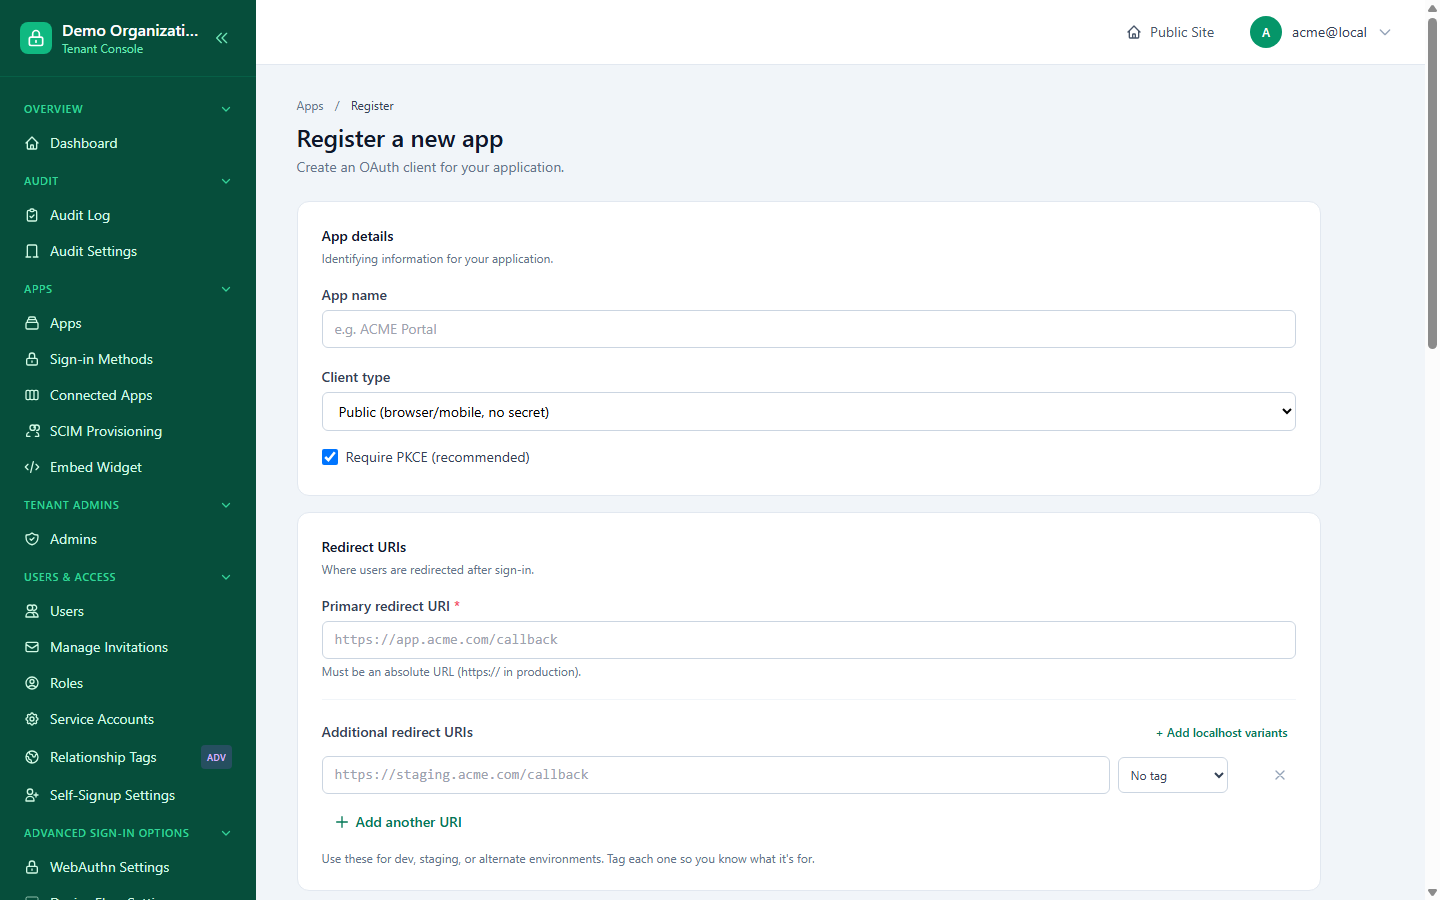Click the page vertical scrollbar

point(1432,183)
